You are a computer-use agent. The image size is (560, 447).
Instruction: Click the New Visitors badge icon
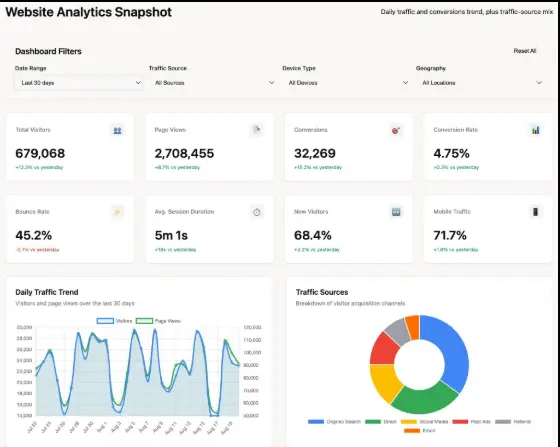[x=396, y=212]
